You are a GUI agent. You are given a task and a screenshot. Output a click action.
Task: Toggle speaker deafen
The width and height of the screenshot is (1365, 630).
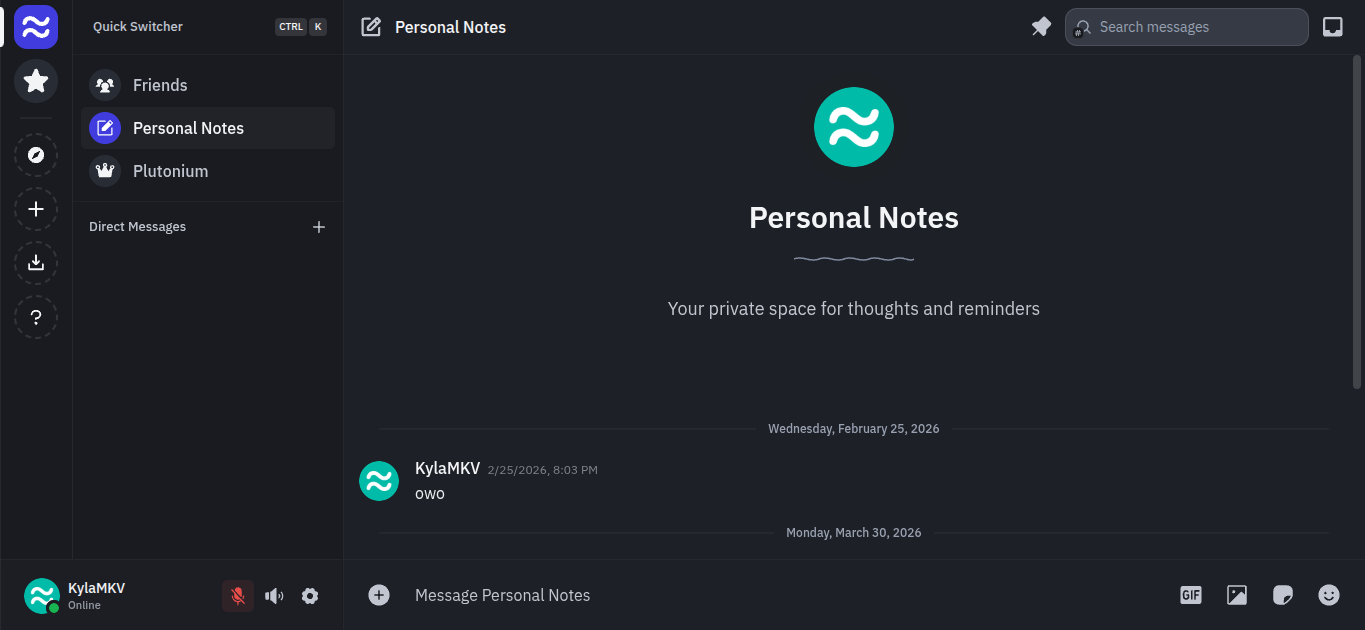click(x=274, y=596)
